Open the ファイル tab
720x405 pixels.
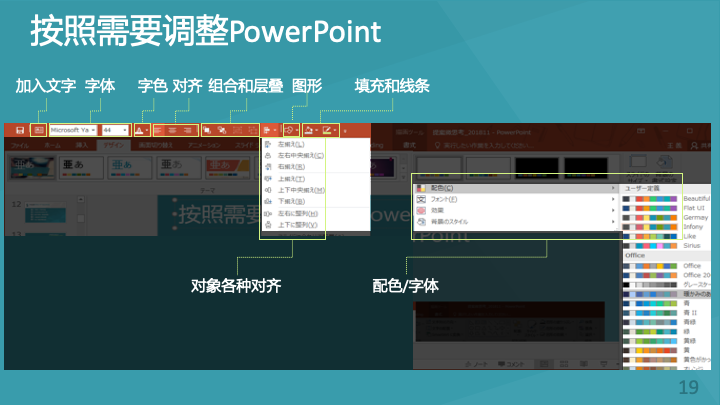click(20, 146)
